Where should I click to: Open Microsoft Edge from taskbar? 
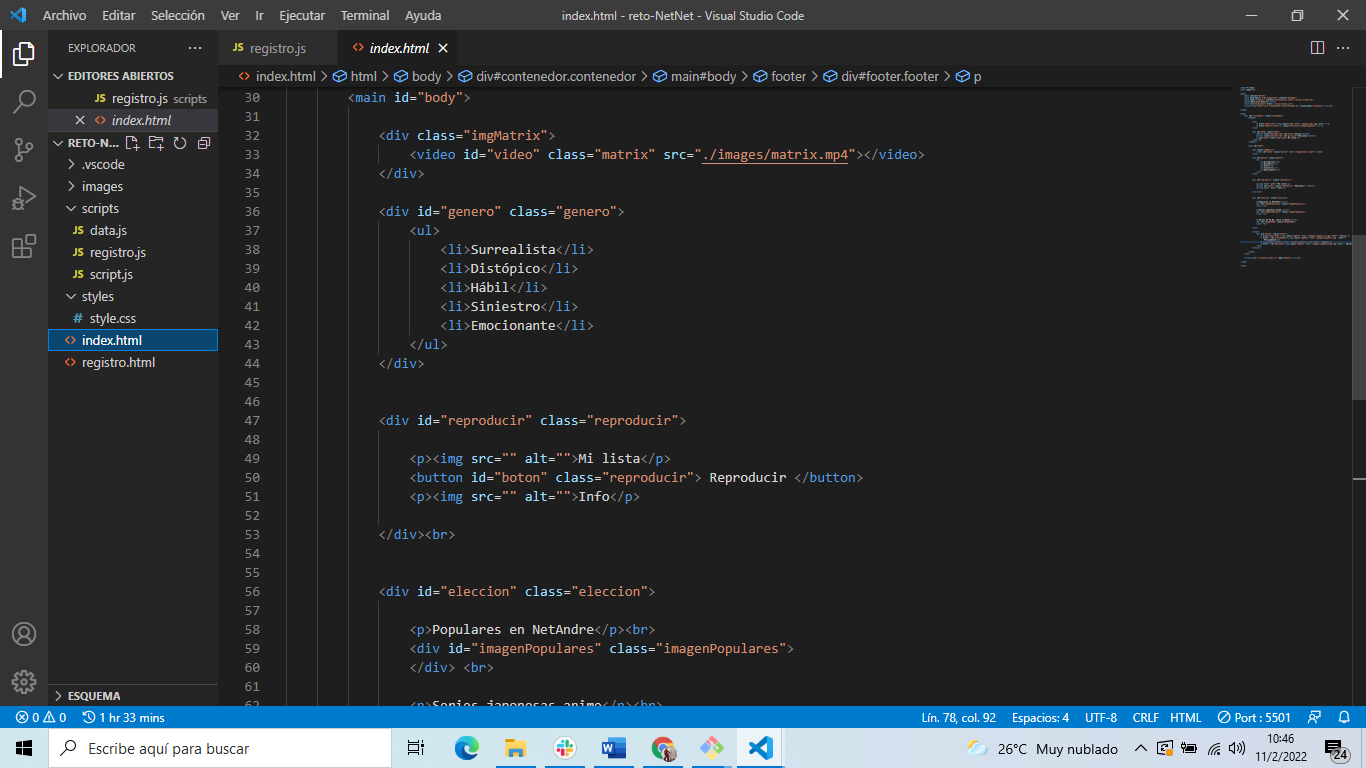tap(467, 748)
